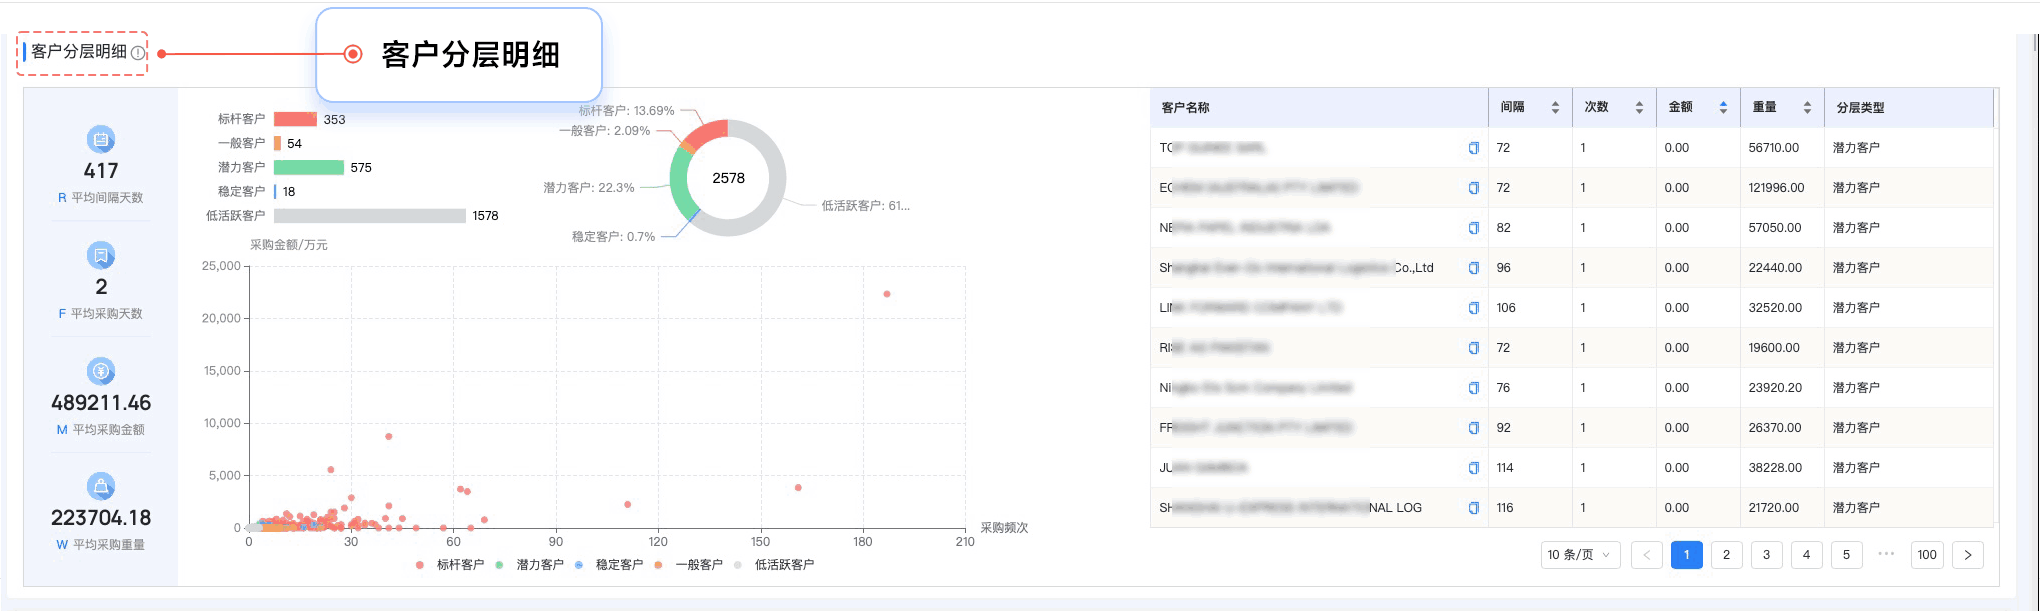The image size is (2040, 611).
Task: Click the green 潜力客户 bar showing 575
Action: [x=309, y=168]
